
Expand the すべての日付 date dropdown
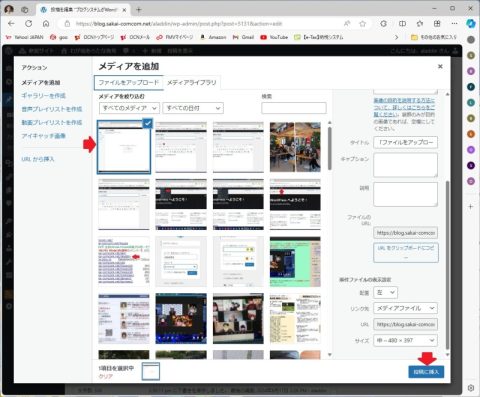coord(193,108)
